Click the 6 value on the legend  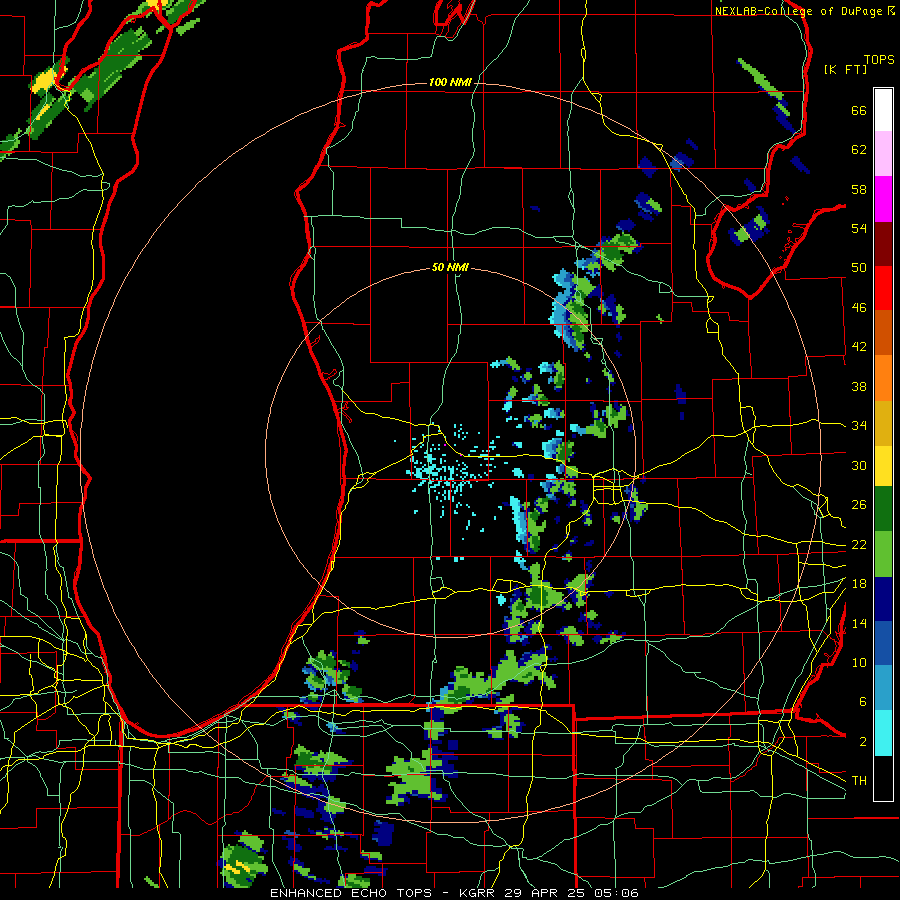pos(862,702)
